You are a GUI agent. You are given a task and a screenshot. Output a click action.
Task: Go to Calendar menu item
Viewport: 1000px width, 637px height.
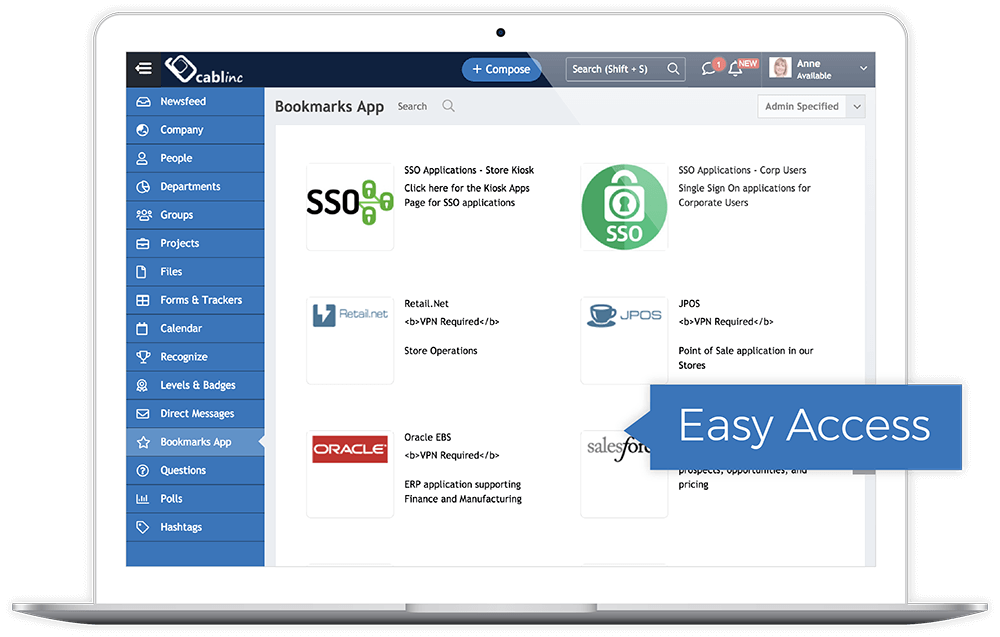(x=195, y=328)
